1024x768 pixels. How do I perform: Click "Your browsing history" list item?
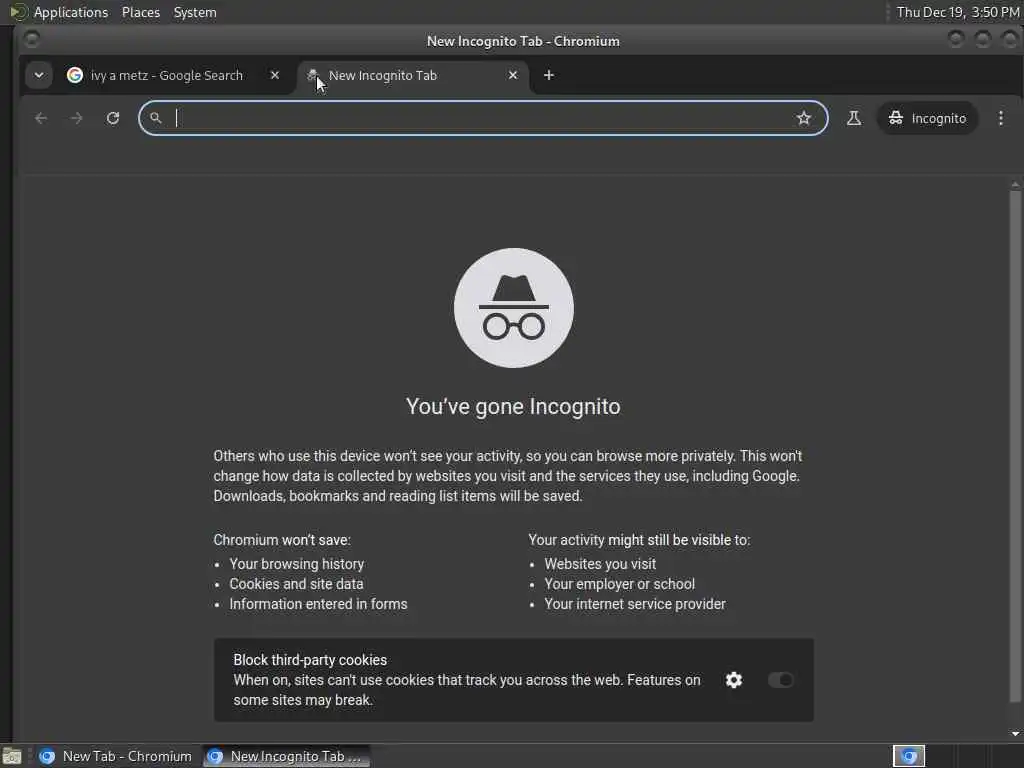296,564
